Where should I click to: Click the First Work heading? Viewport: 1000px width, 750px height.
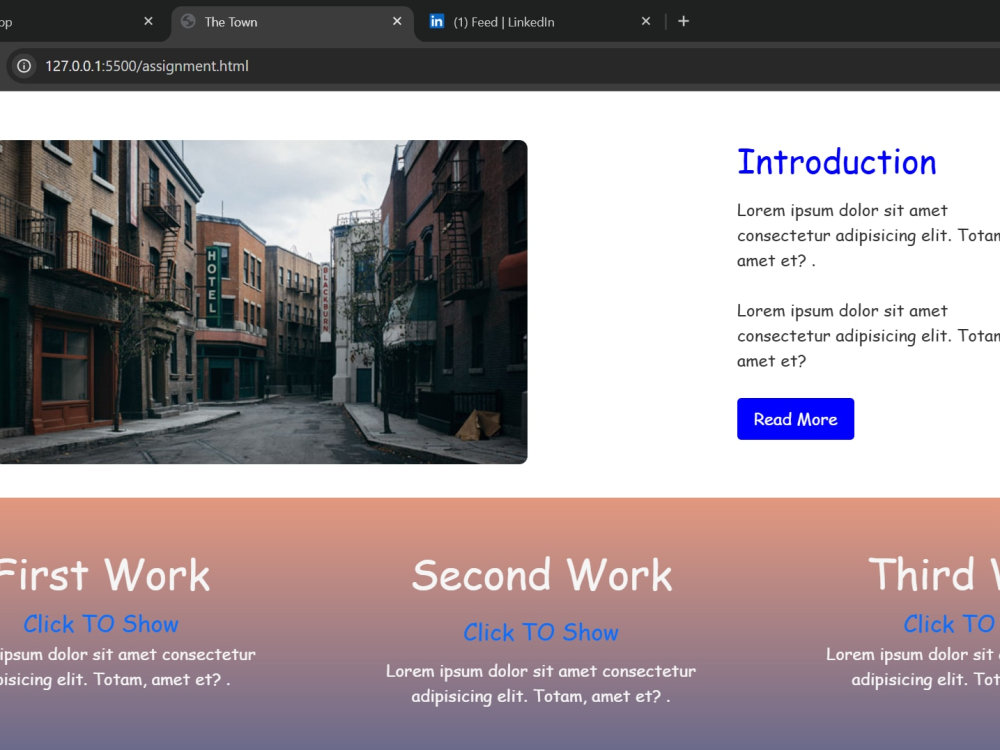tap(105, 575)
